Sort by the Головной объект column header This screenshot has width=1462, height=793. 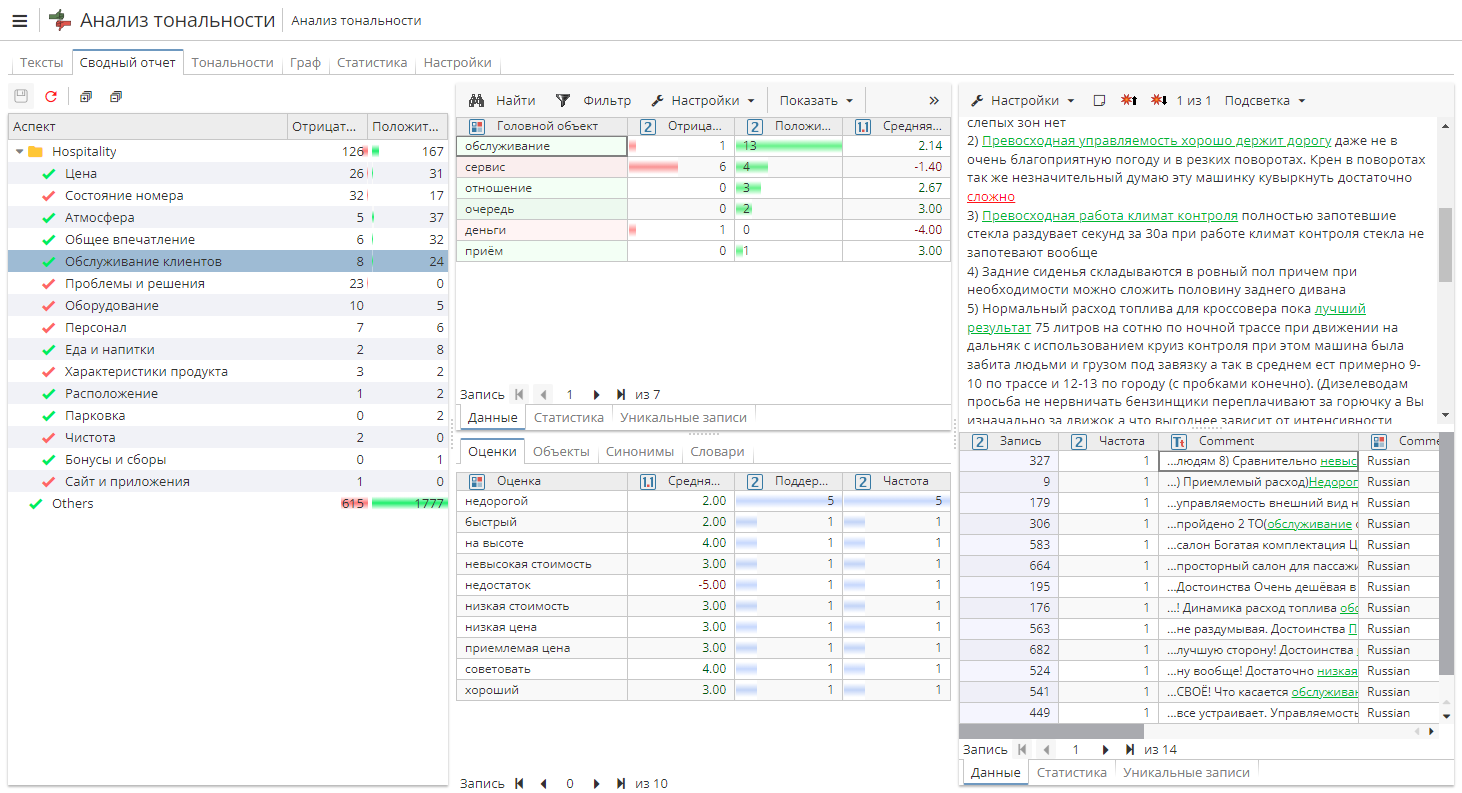(542, 126)
